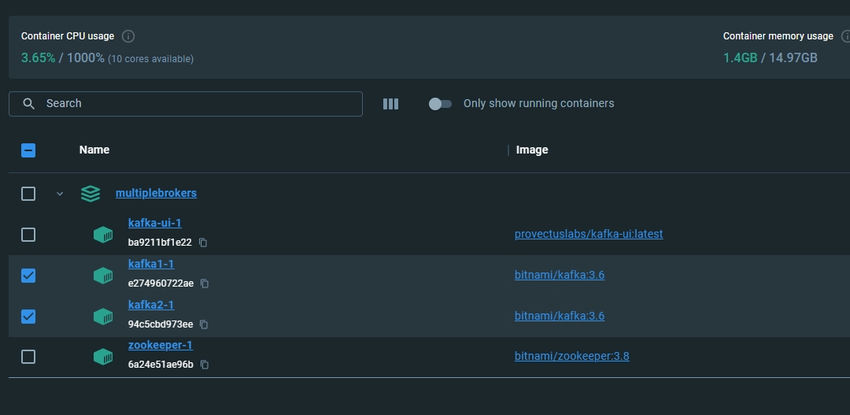This screenshot has width=850, height=415.
Task: Click the kafka-ui-1 container icon
Action: [x=103, y=235]
